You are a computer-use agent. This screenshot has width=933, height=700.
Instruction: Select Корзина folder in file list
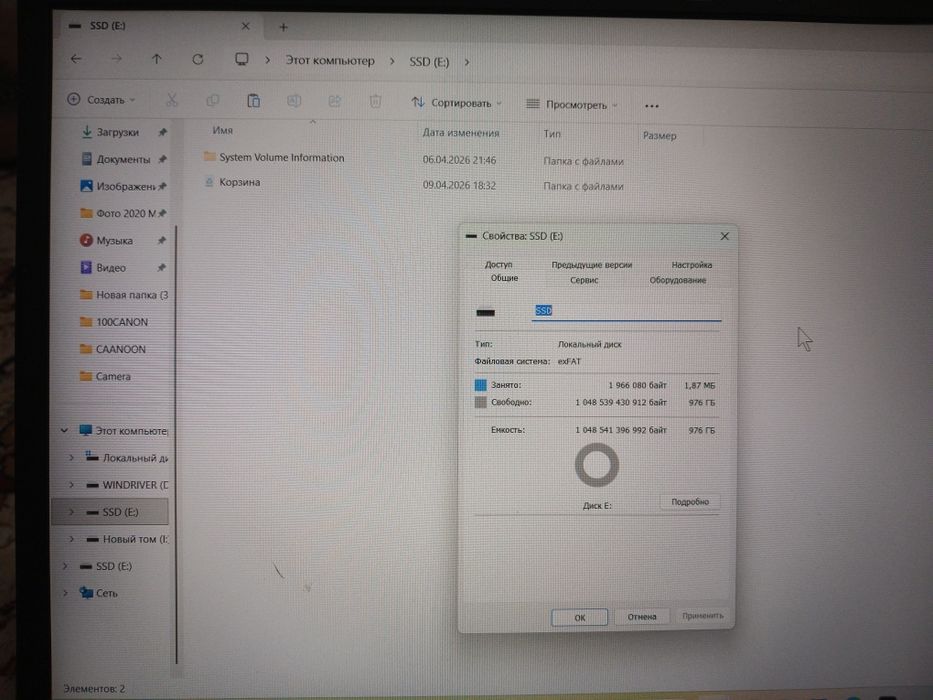(x=239, y=182)
